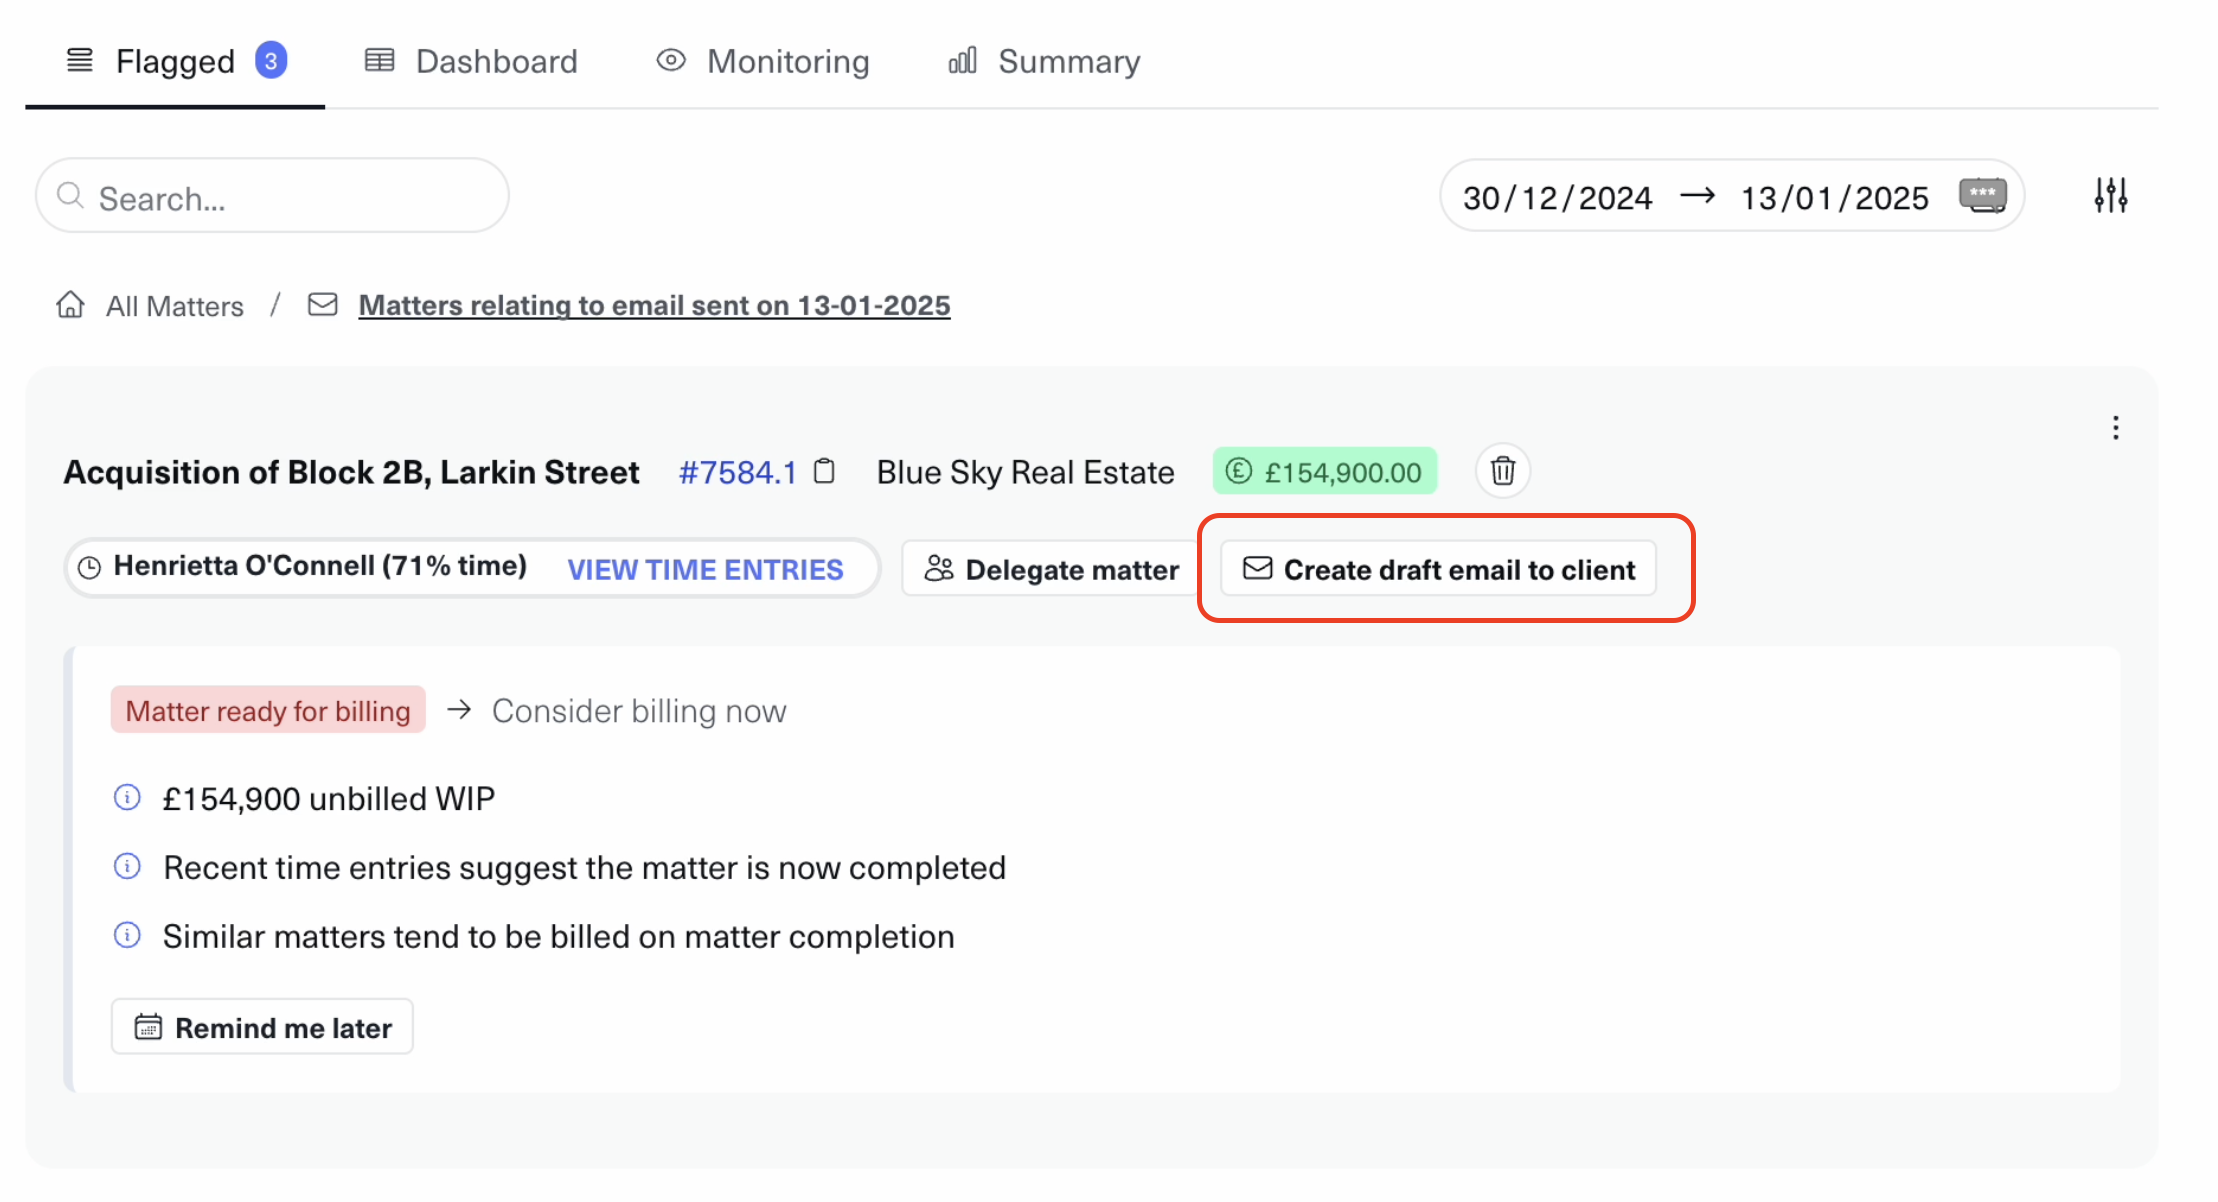Switch to the Dashboard tab
2218x1202 pixels.
click(471, 61)
